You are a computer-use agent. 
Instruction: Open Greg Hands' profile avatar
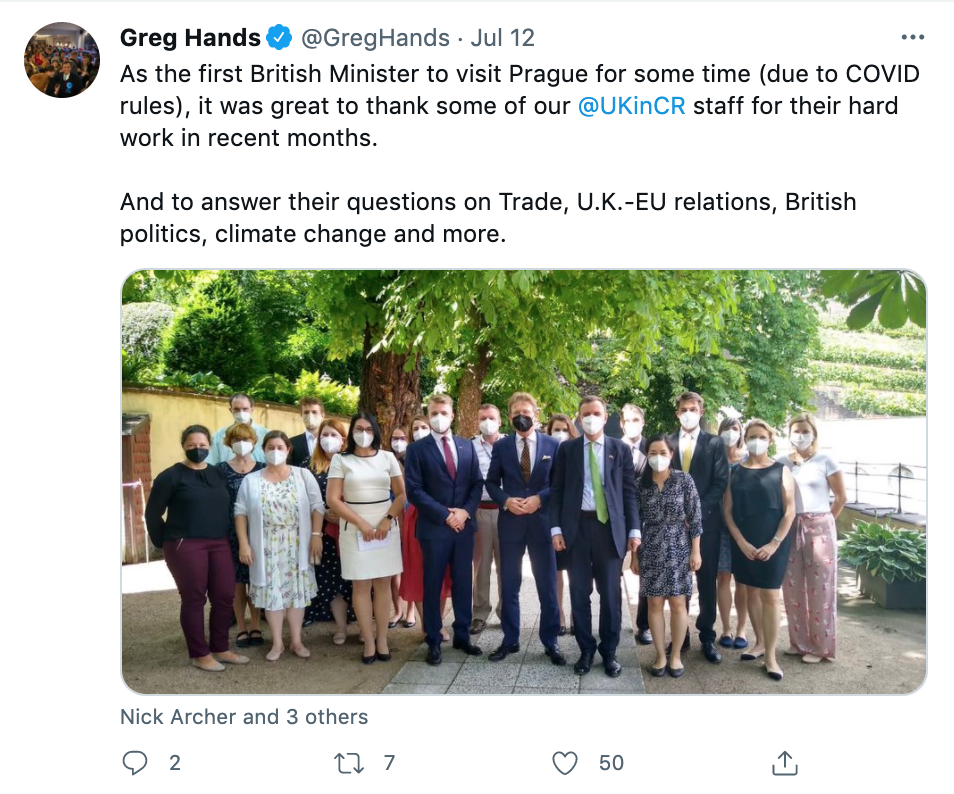pyautogui.click(x=62, y=60)
